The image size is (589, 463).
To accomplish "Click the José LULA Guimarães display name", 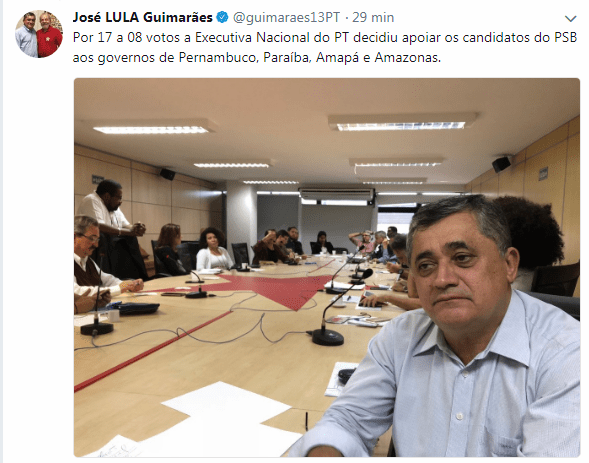I will [x=142, y=17].
